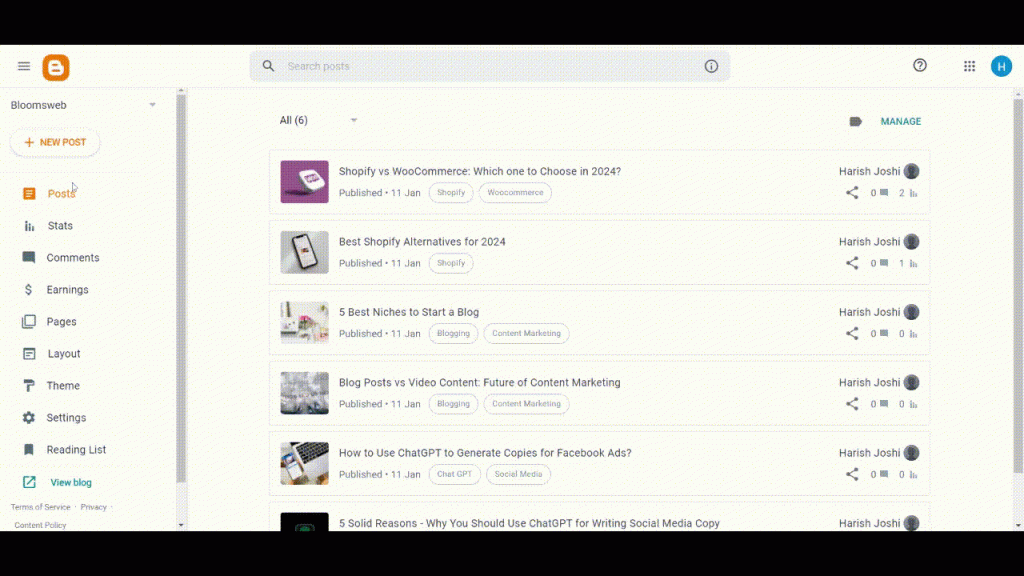Image resolution: width=1024 pixels, height=576 pixels.
Task: Share the Best Shopify Alternatives post
Action: [x=852, y=263]
